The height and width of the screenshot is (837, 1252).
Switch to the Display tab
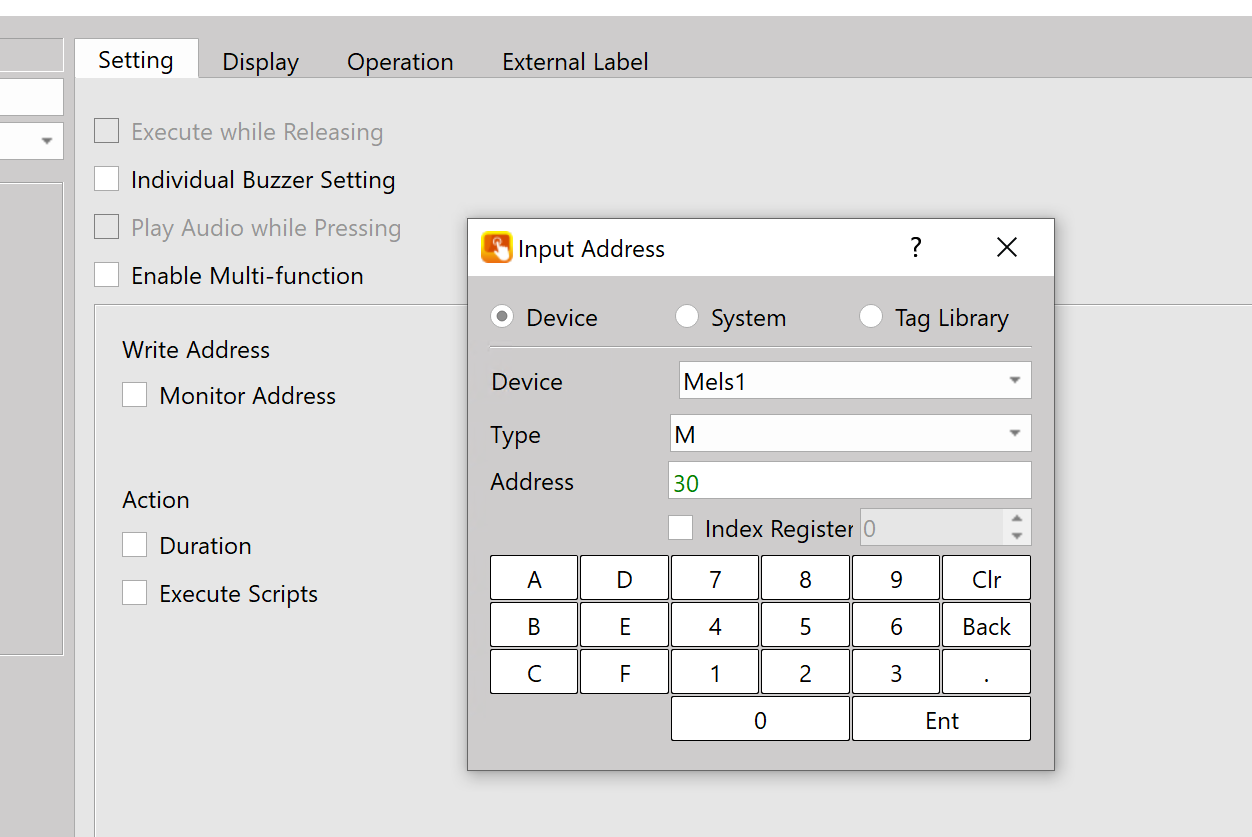[260, 62]
